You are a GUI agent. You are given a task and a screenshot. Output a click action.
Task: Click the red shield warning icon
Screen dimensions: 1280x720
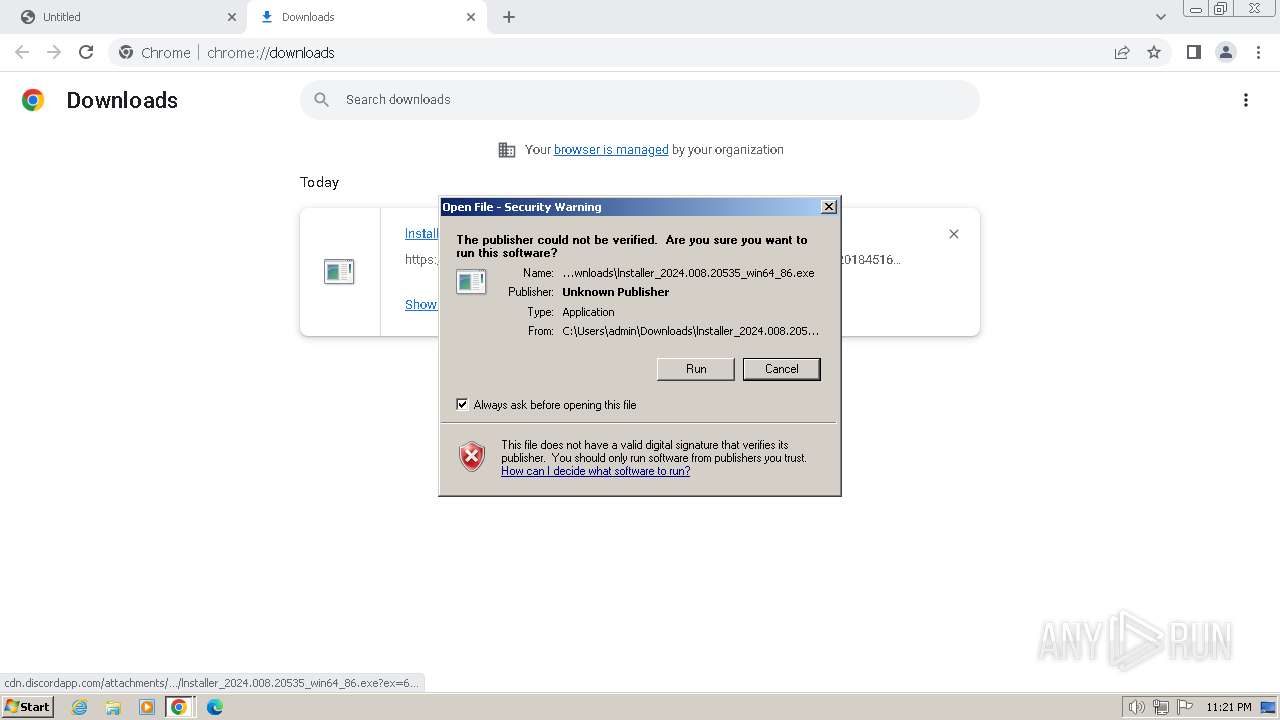click(472, 457)
